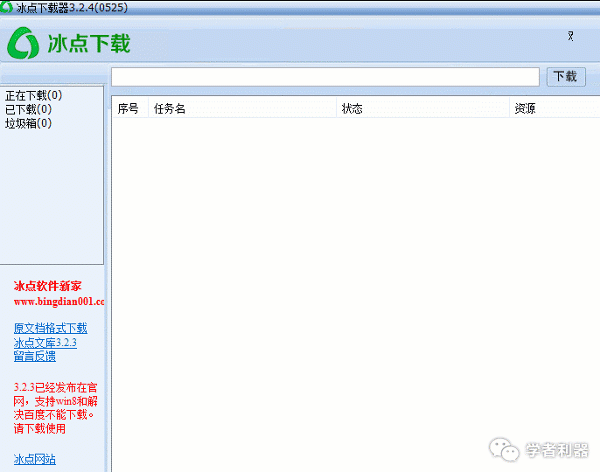Select 正在下载(0) list
This screenshot has width=600, height=472.
click(x=34, y=95)
